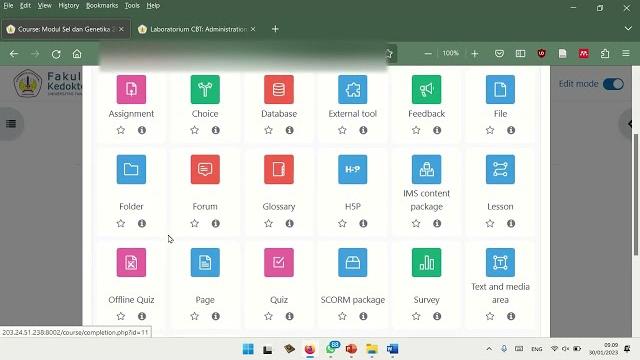Image resolution: width=640 pixels, height=360 pixels.
Task: Pick the Database activity icon
Action: point(279,89)
